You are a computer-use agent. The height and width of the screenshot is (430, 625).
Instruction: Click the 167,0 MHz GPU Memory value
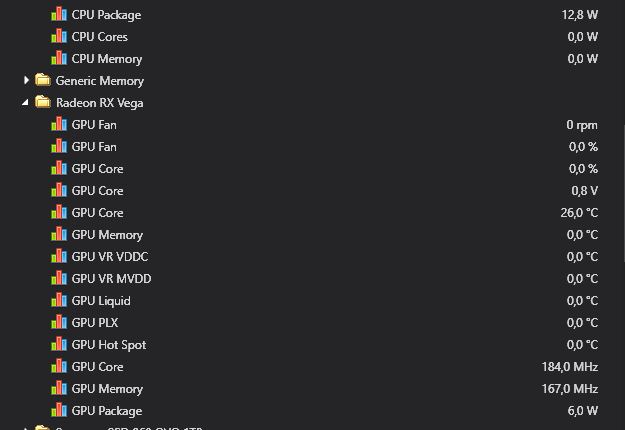click(570, 389)
